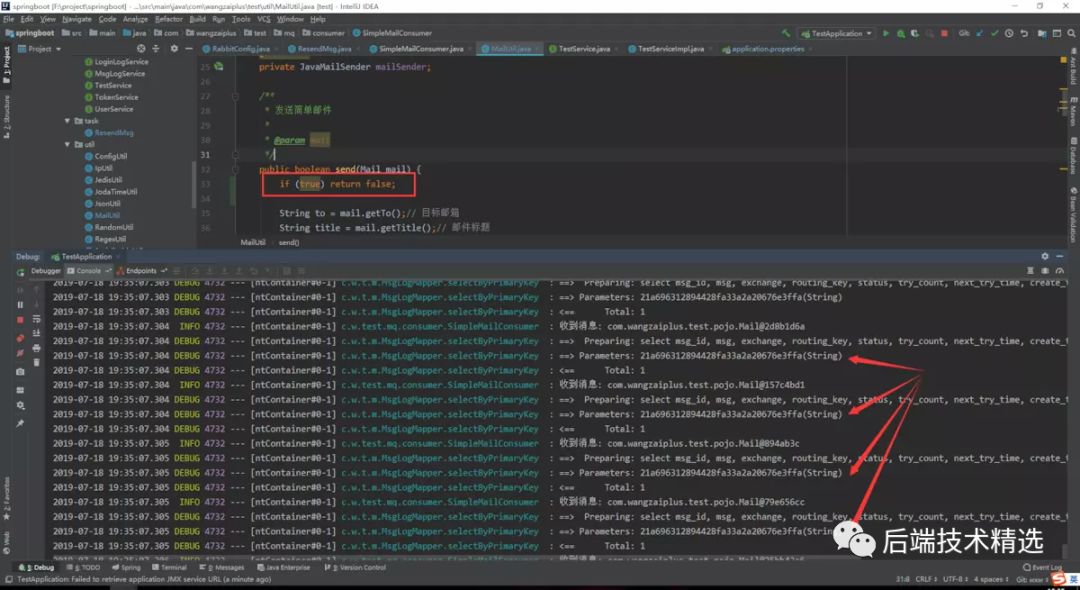
Task: Open the Refactor menu
Action: [x=169, y=19]
